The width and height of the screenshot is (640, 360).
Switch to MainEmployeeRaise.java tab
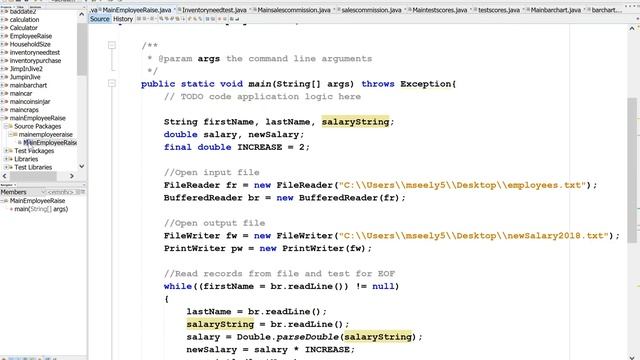pos(136,10)
